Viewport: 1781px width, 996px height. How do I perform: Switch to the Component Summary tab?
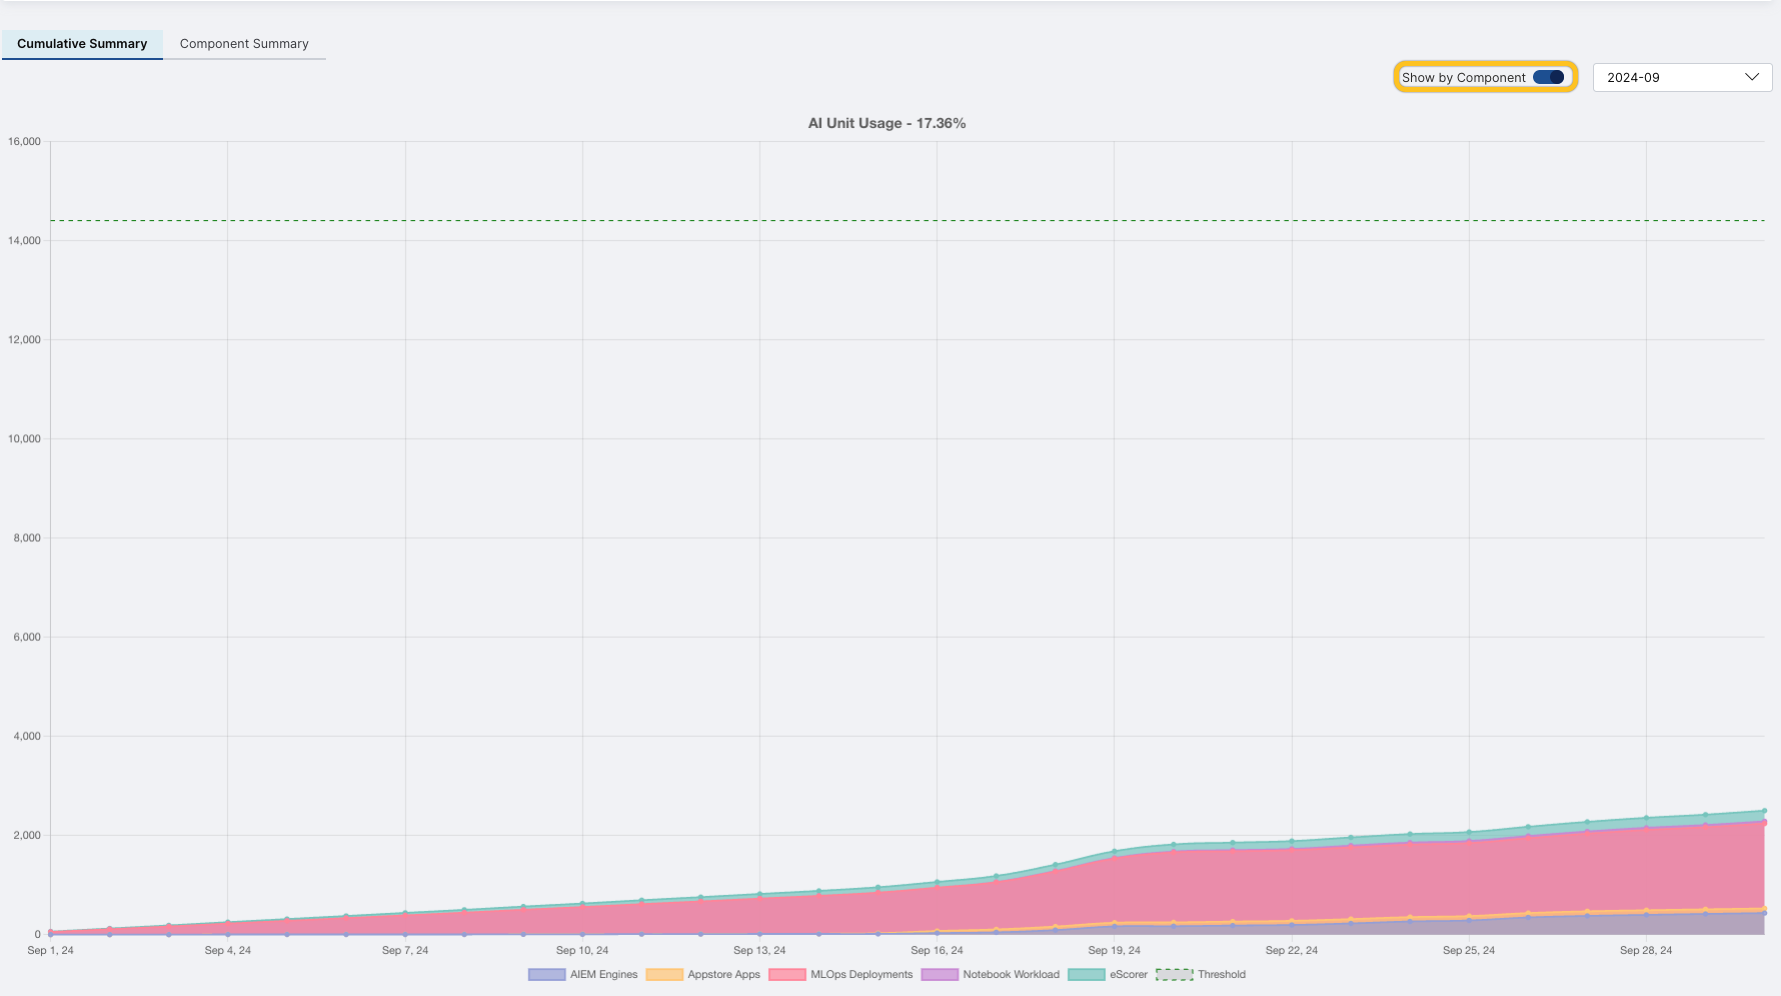[244, 44]
